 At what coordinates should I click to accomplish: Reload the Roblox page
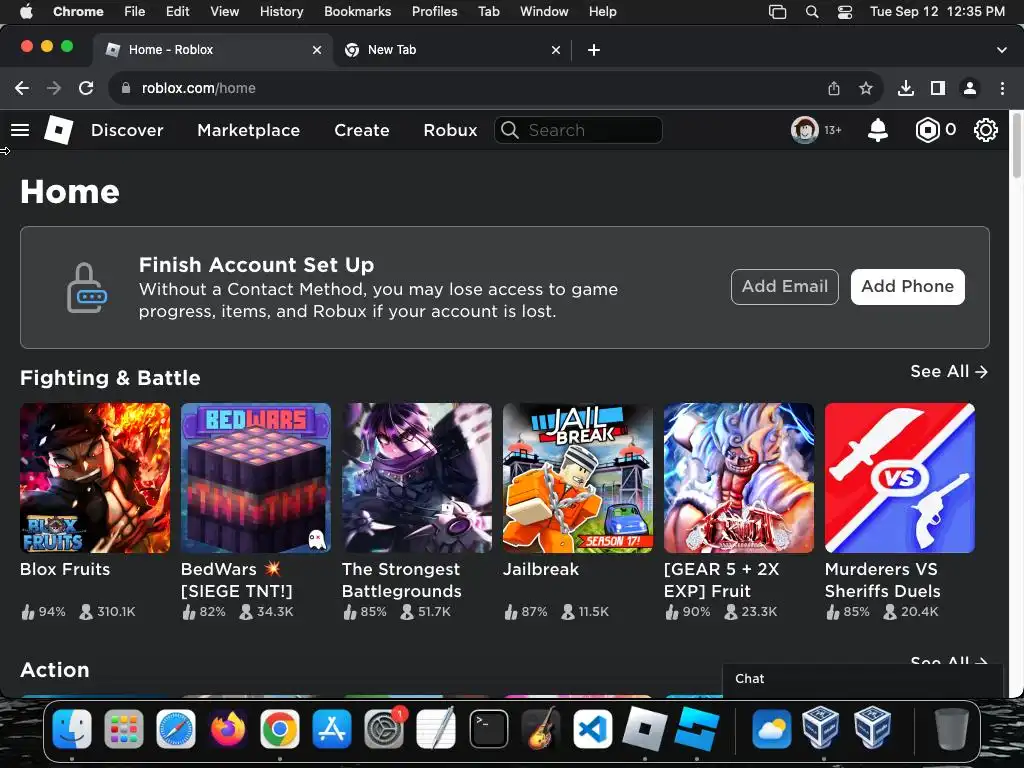pyautogui.click(x=86, y=88)
